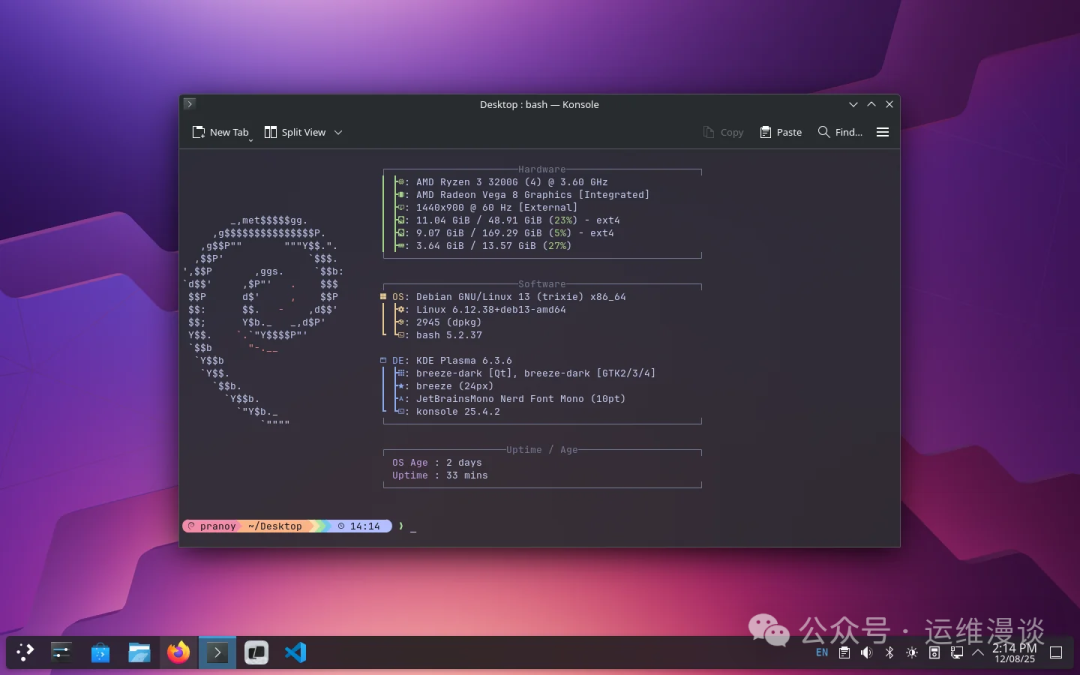
Task: Click the volume speaker tray icon
Action: (x=866, y=653)
